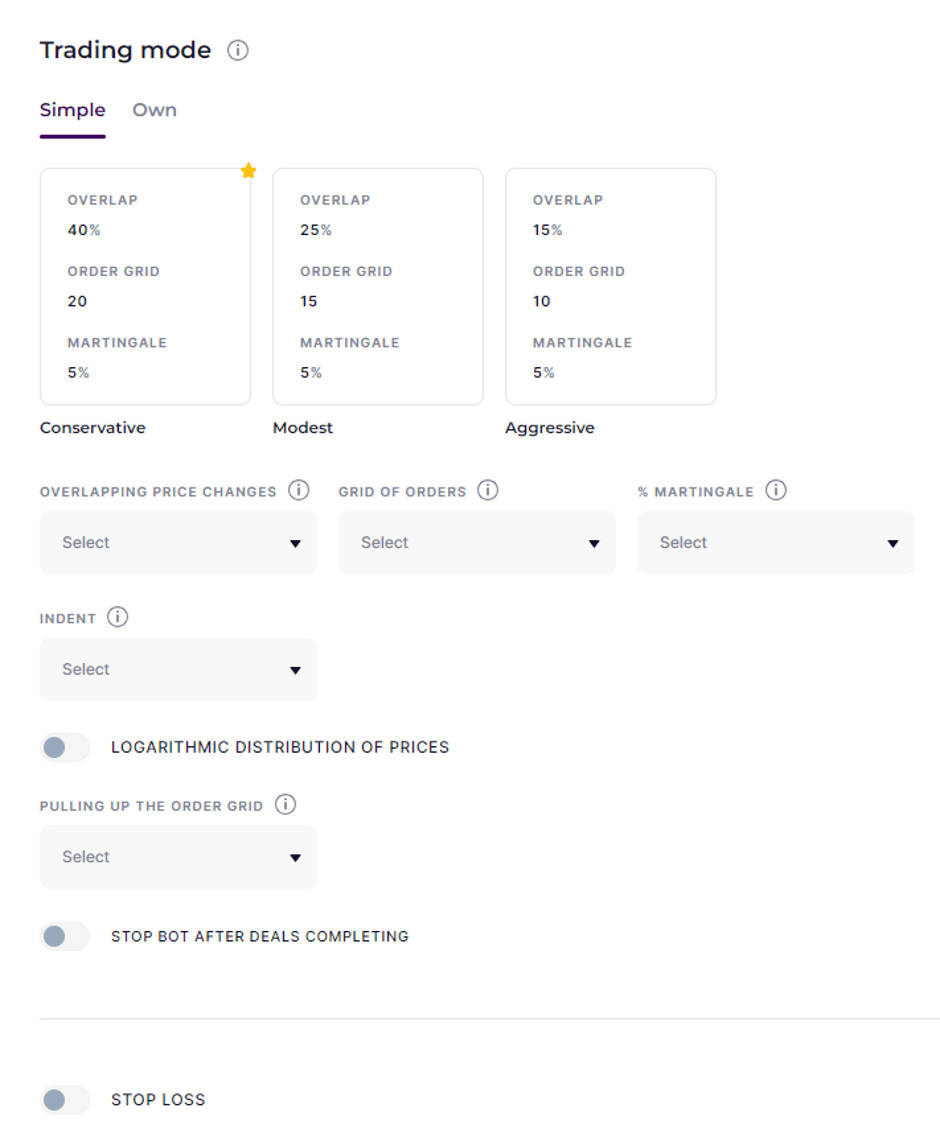Screen dimensions: 940x1137
Task: Click 'LOGARITHMIC DISTRIBUTION OF PRICES' label
Action: click(x=280, y=748)
